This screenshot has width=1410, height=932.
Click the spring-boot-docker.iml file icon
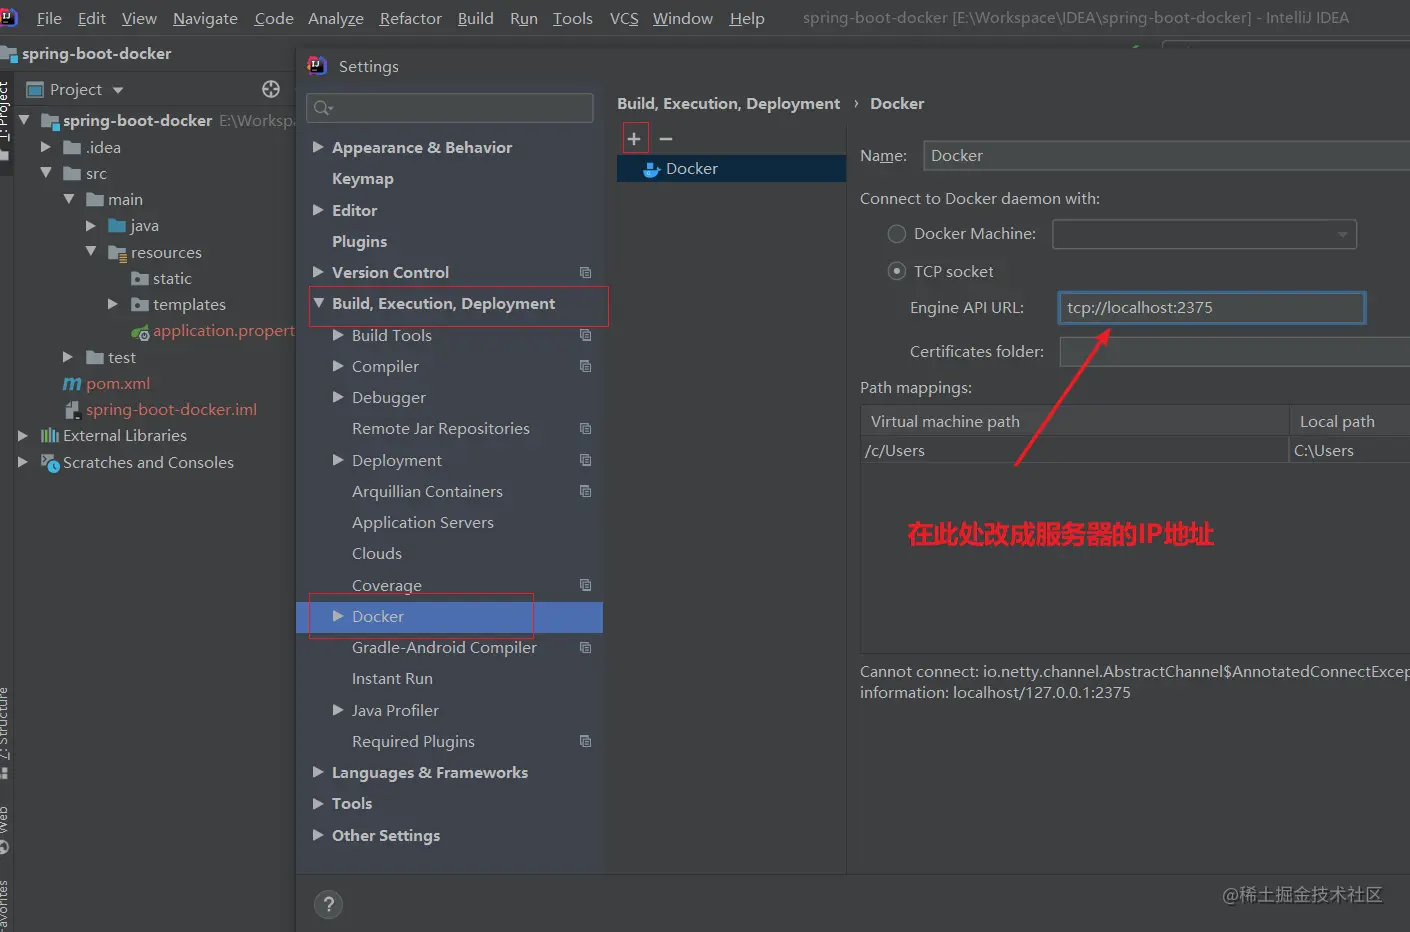[x=72, y=410]
